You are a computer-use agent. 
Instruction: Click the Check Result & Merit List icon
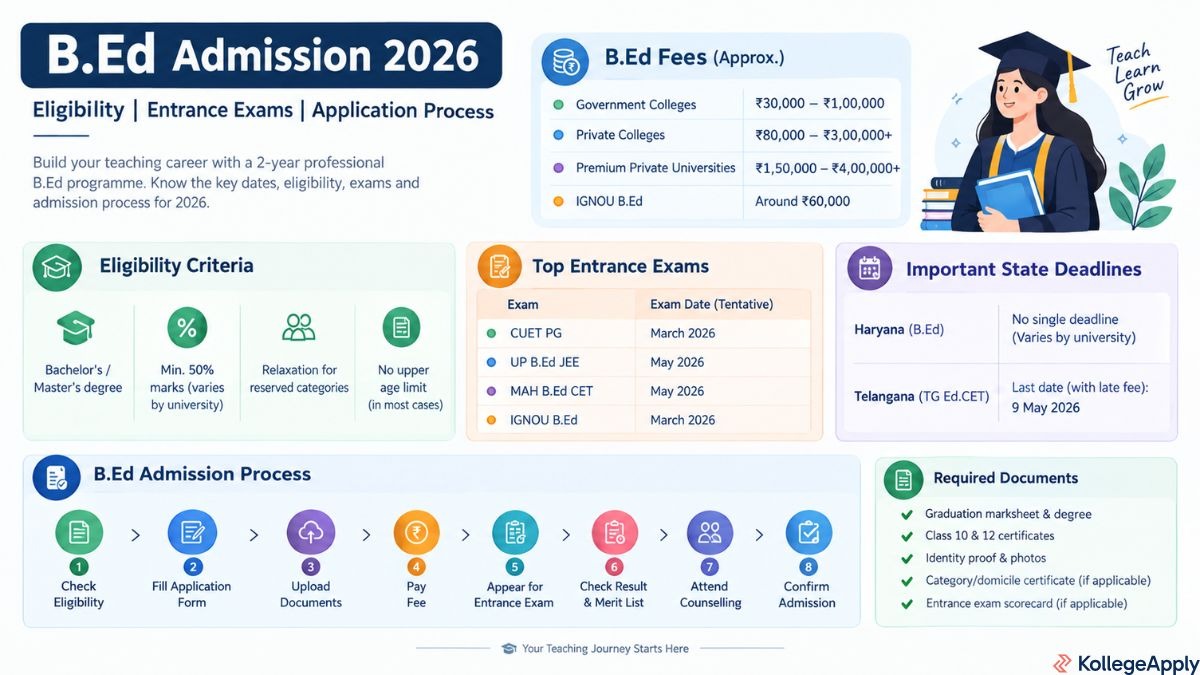pyautogui.click(x=614, y=533)
